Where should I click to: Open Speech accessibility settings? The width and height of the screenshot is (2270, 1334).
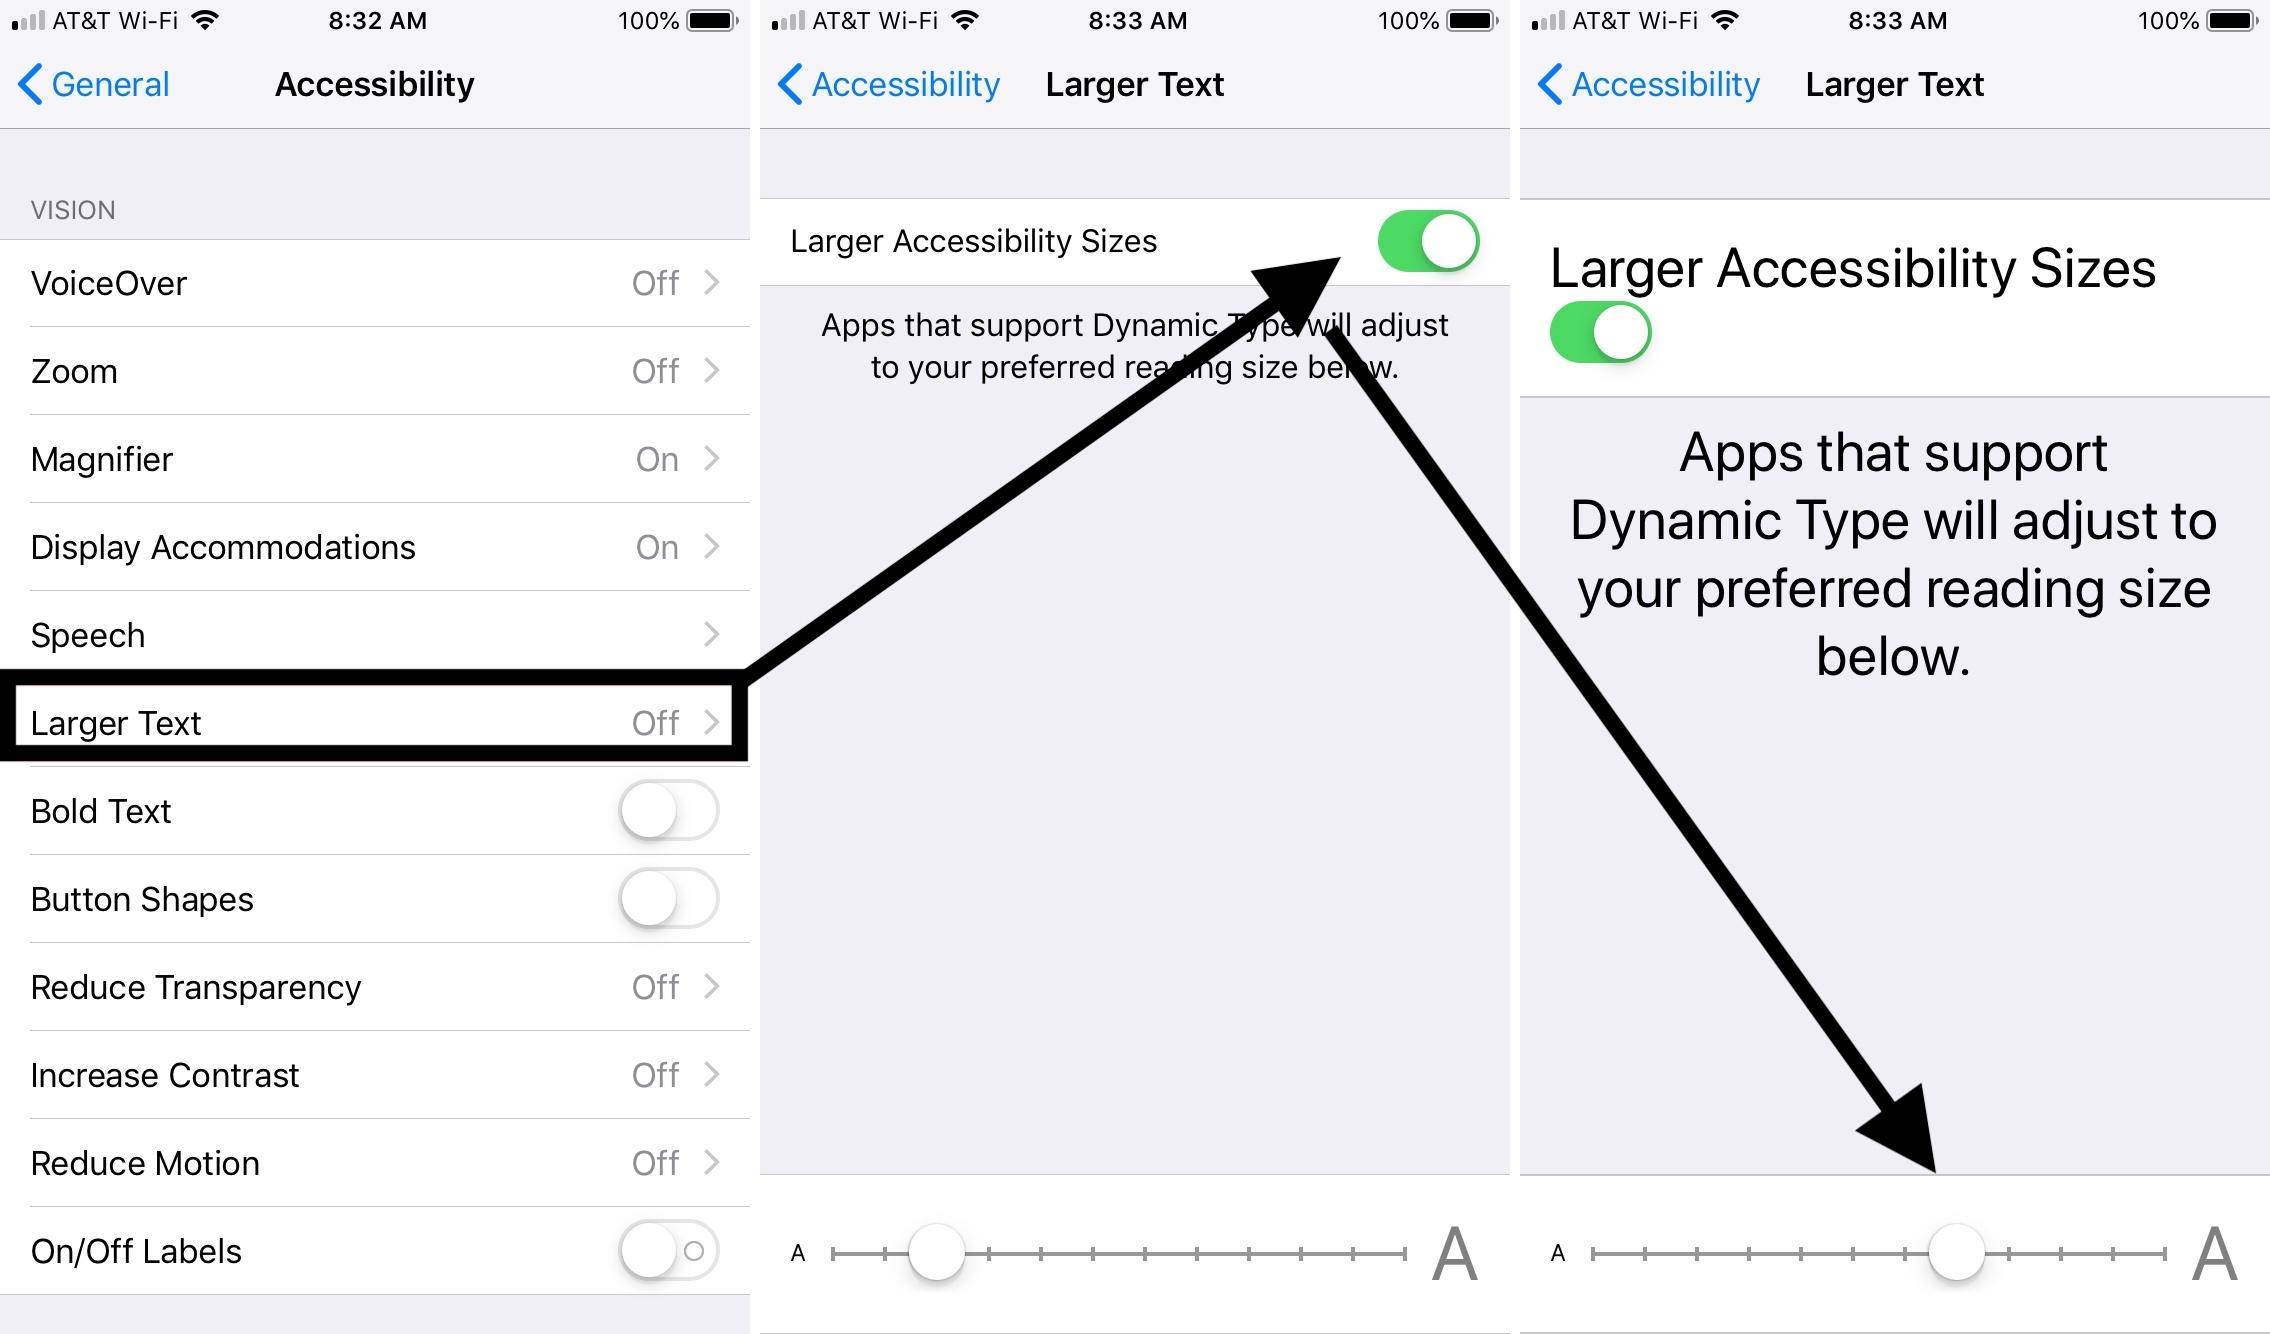pyautogui.click(x=375, y=635)
